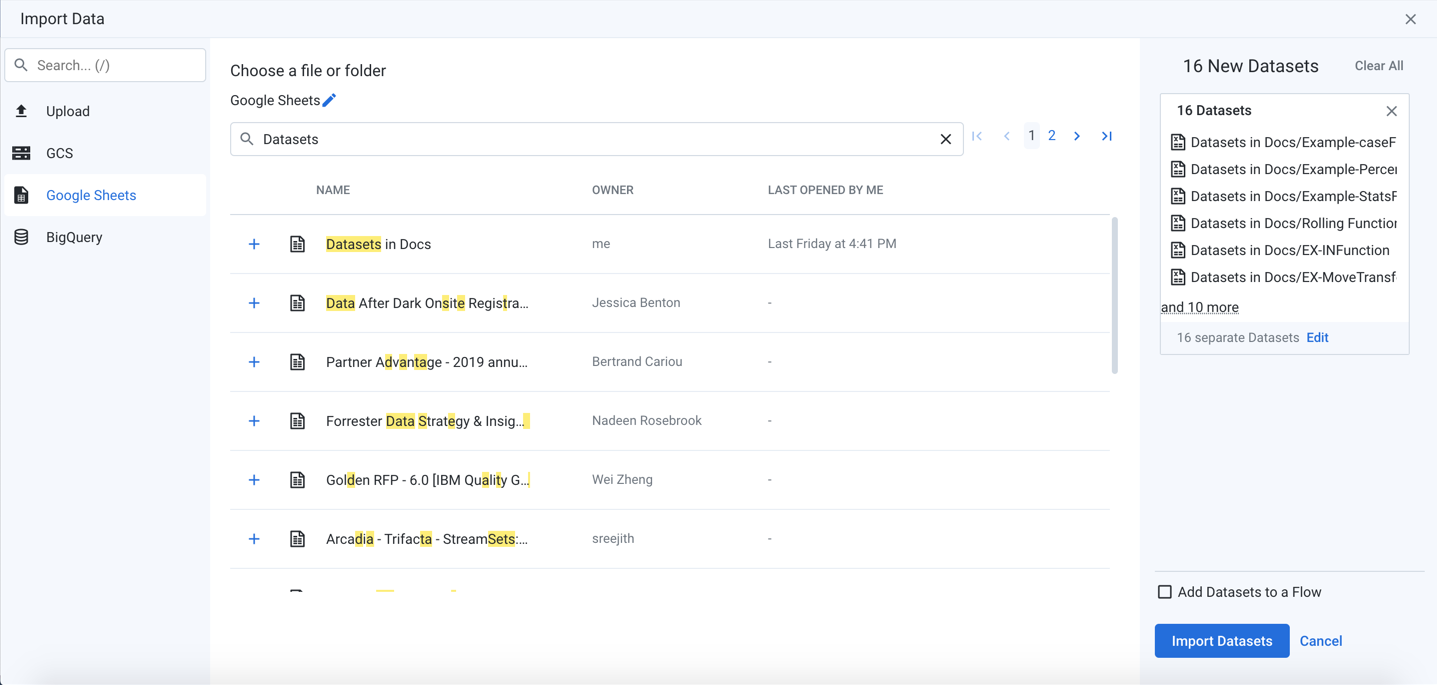
Task: Expand the 'and 10 more' datasets list
Action: tap(1200, 307)
